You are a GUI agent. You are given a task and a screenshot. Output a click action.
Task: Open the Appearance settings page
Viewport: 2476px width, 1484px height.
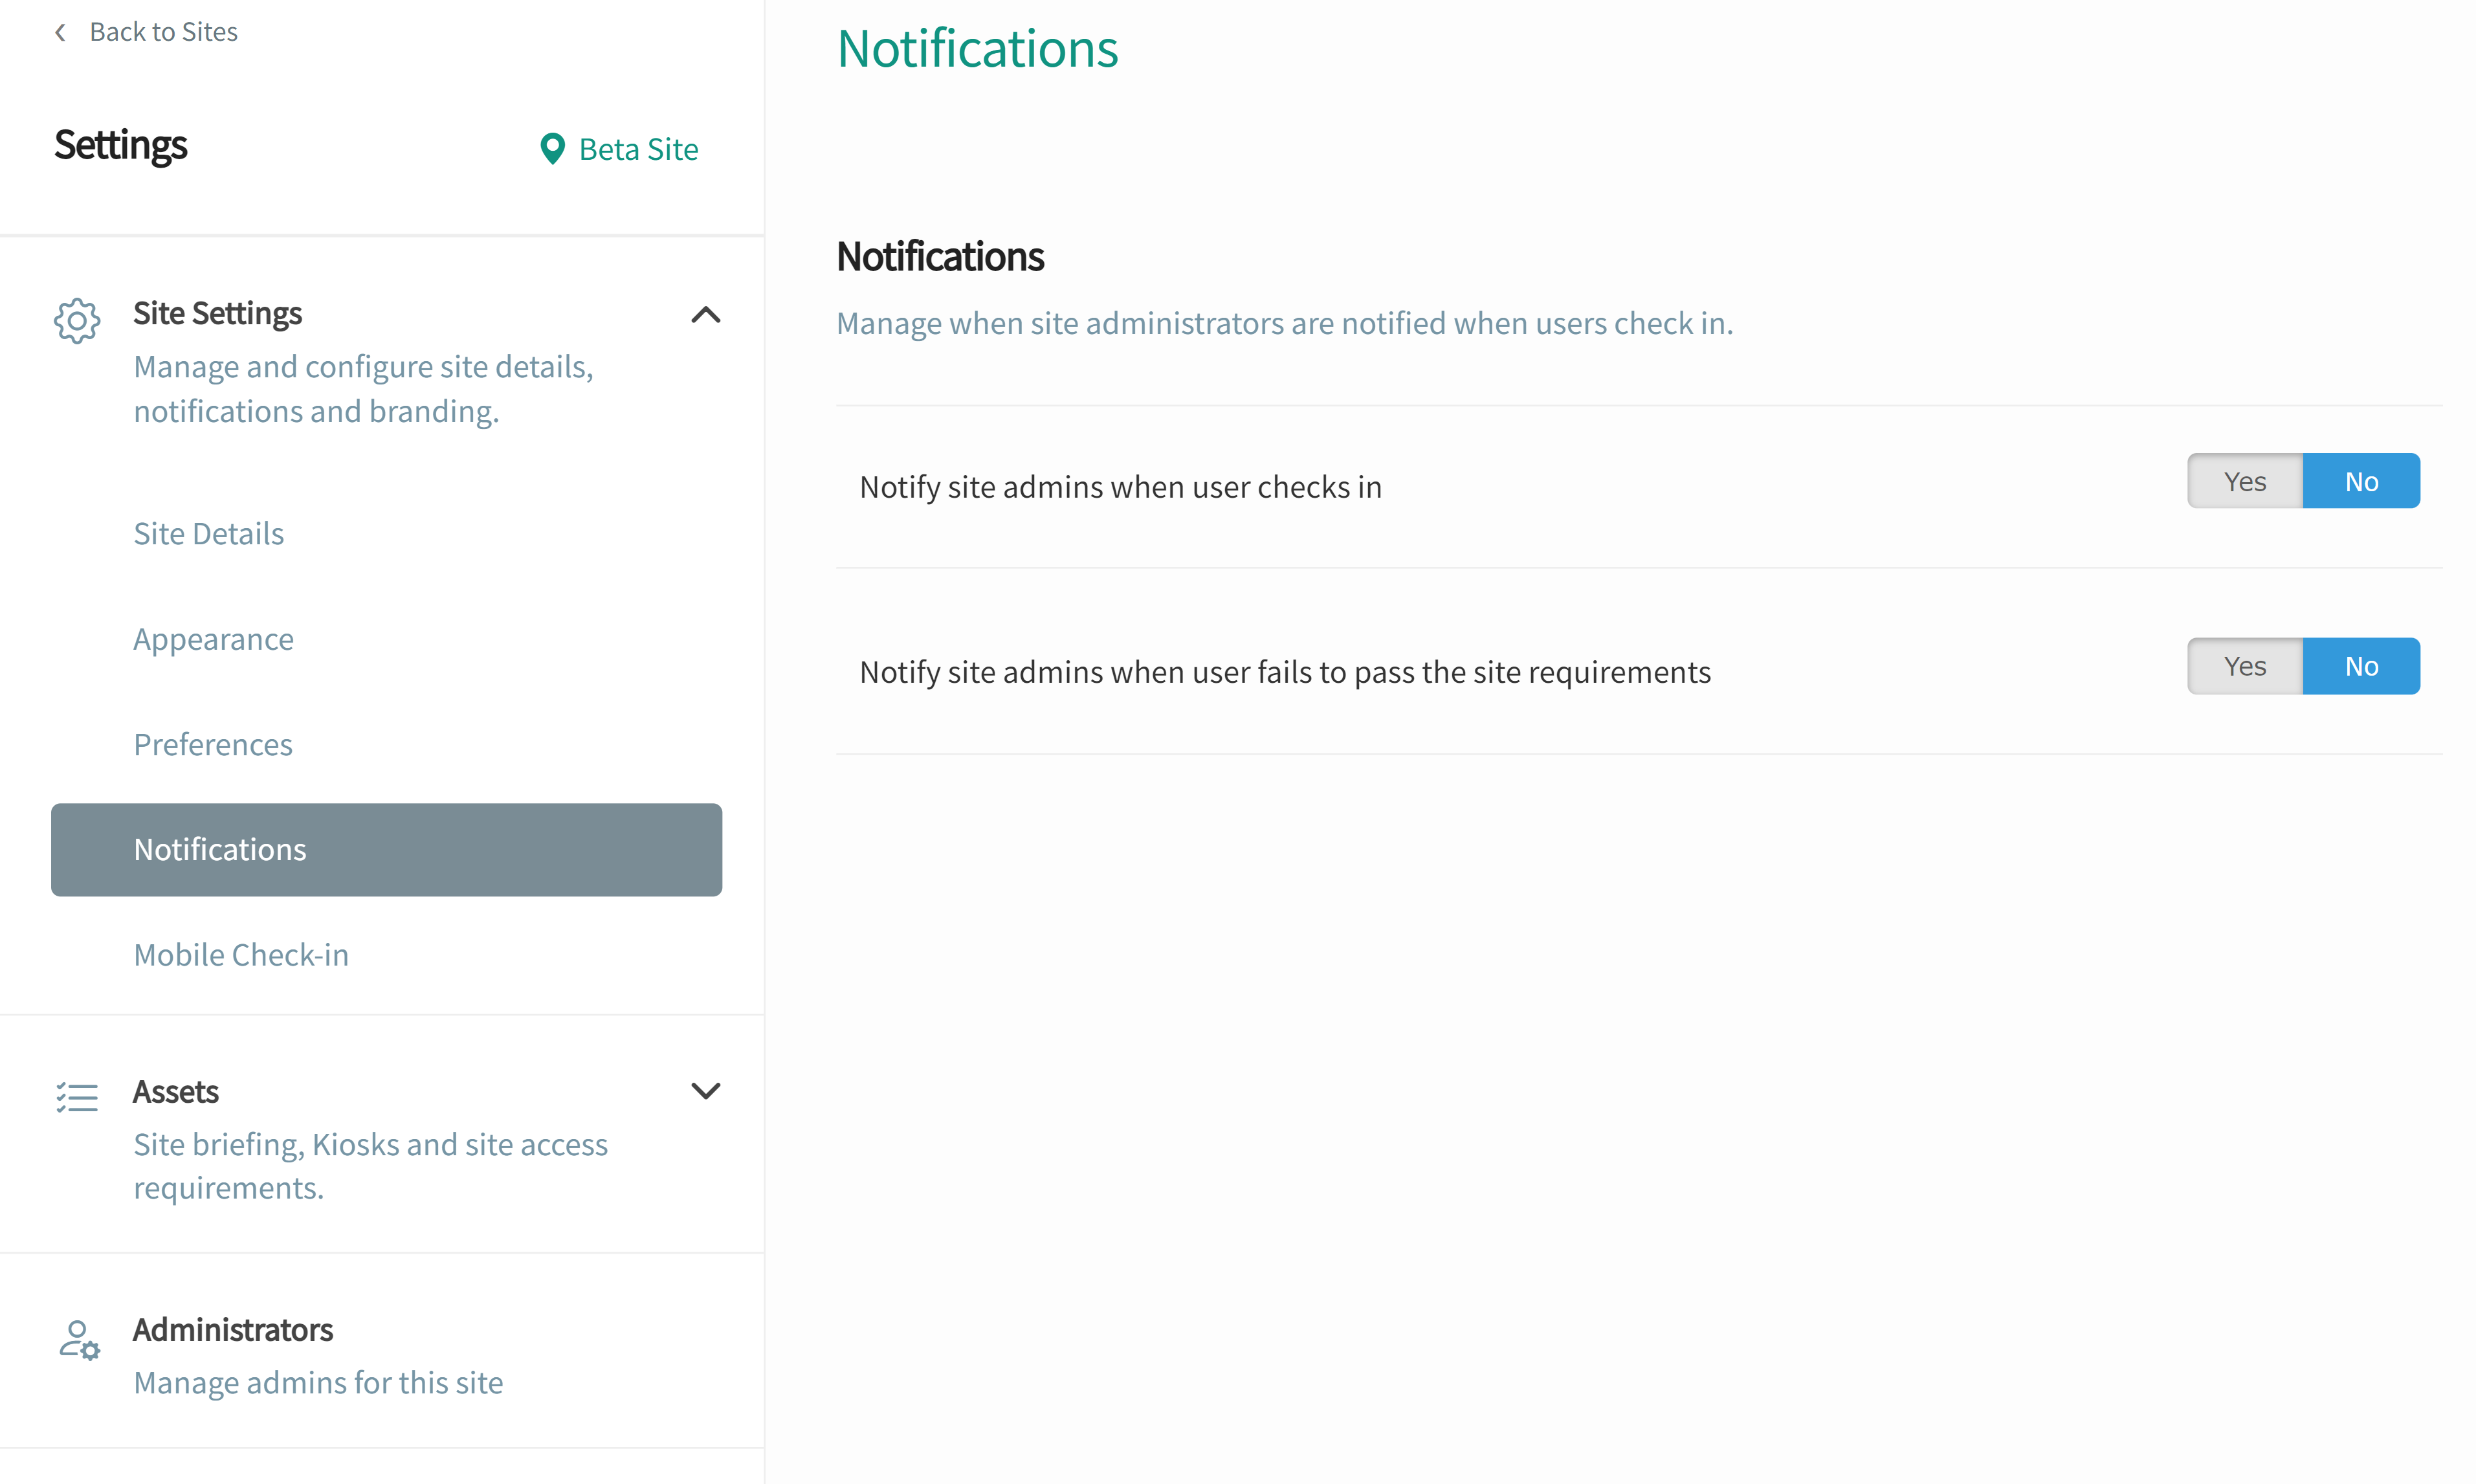(213, 639)
